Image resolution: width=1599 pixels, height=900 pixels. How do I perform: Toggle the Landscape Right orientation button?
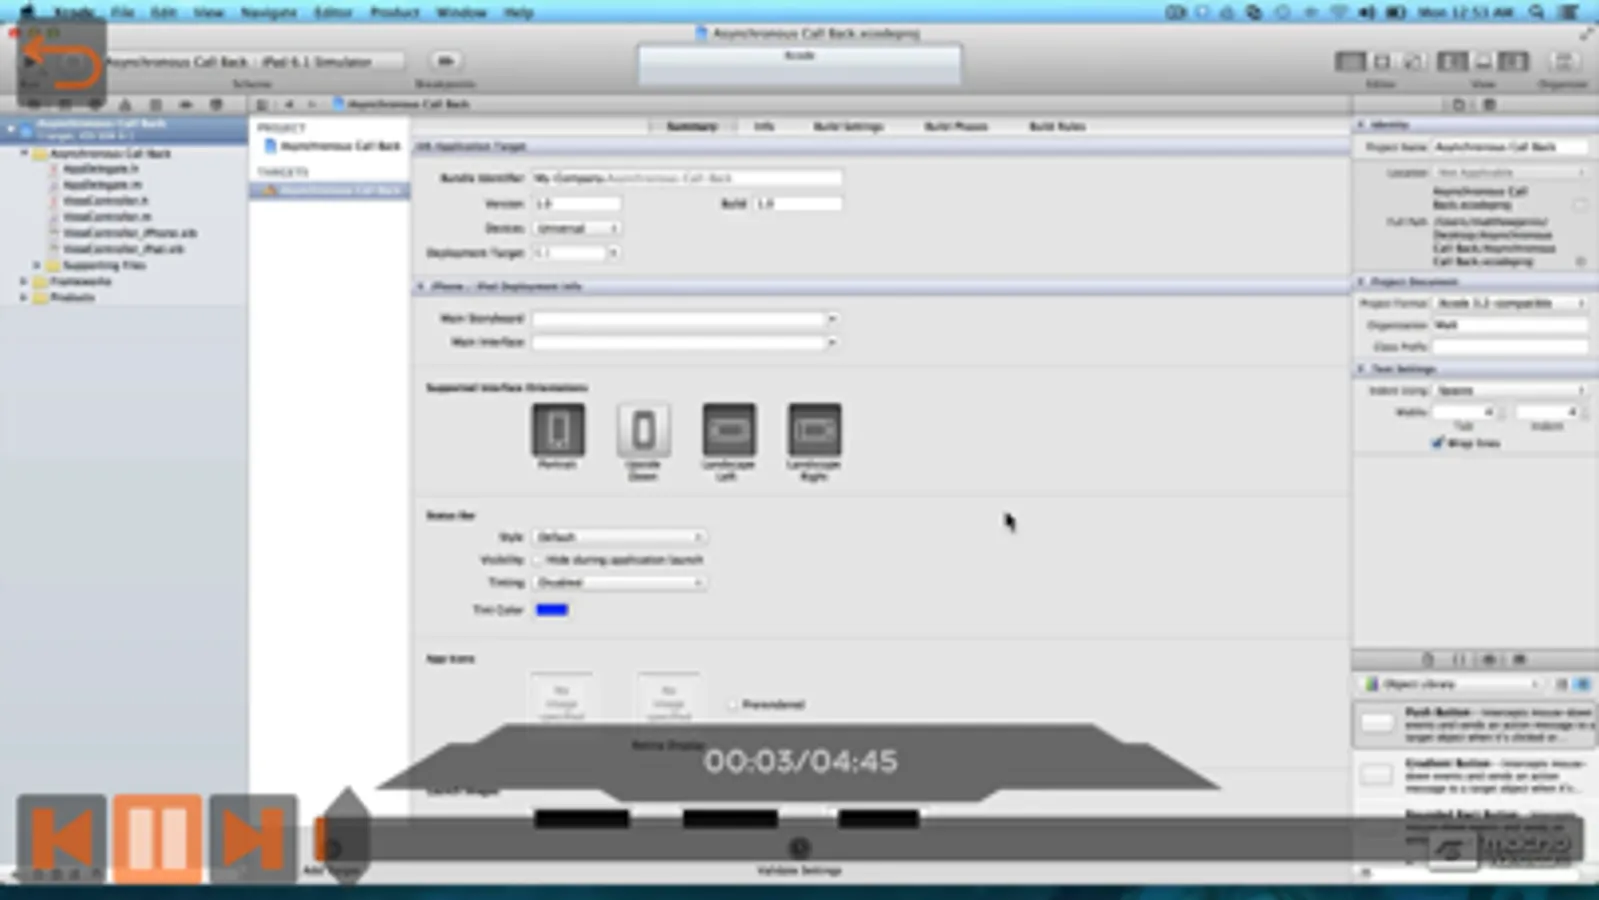point(814,430)
